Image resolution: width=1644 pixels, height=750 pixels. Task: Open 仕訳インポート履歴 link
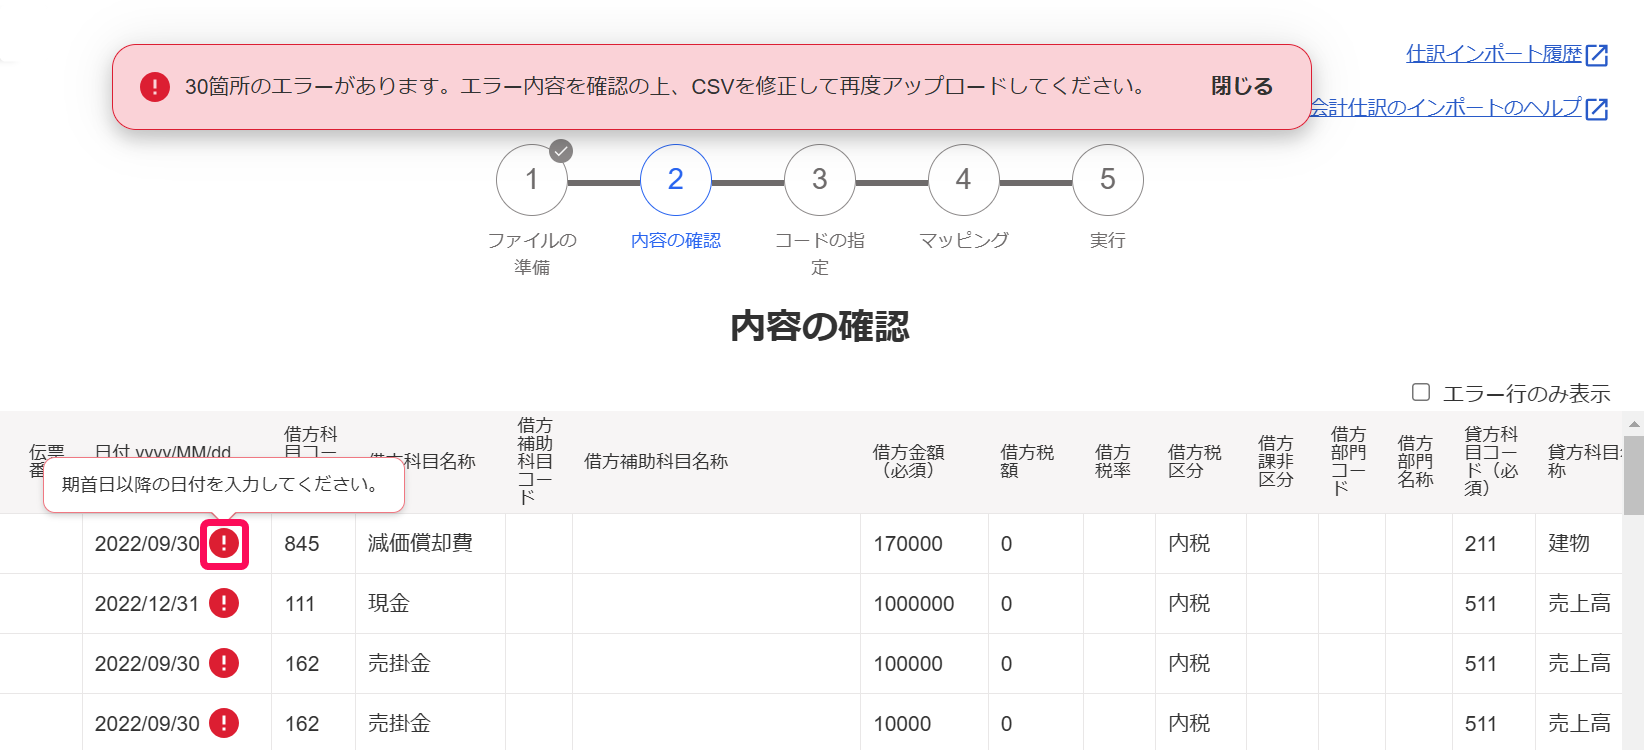click(x=1494, y=54)
